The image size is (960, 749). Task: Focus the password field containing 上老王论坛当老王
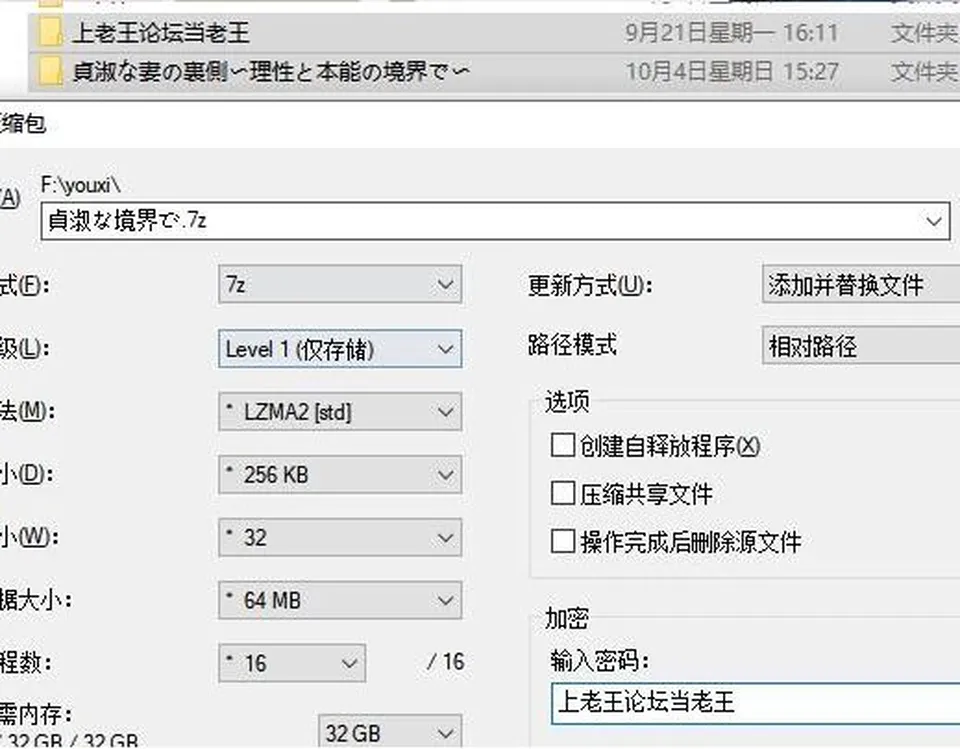pyautogui.click(x=756, y=703)
